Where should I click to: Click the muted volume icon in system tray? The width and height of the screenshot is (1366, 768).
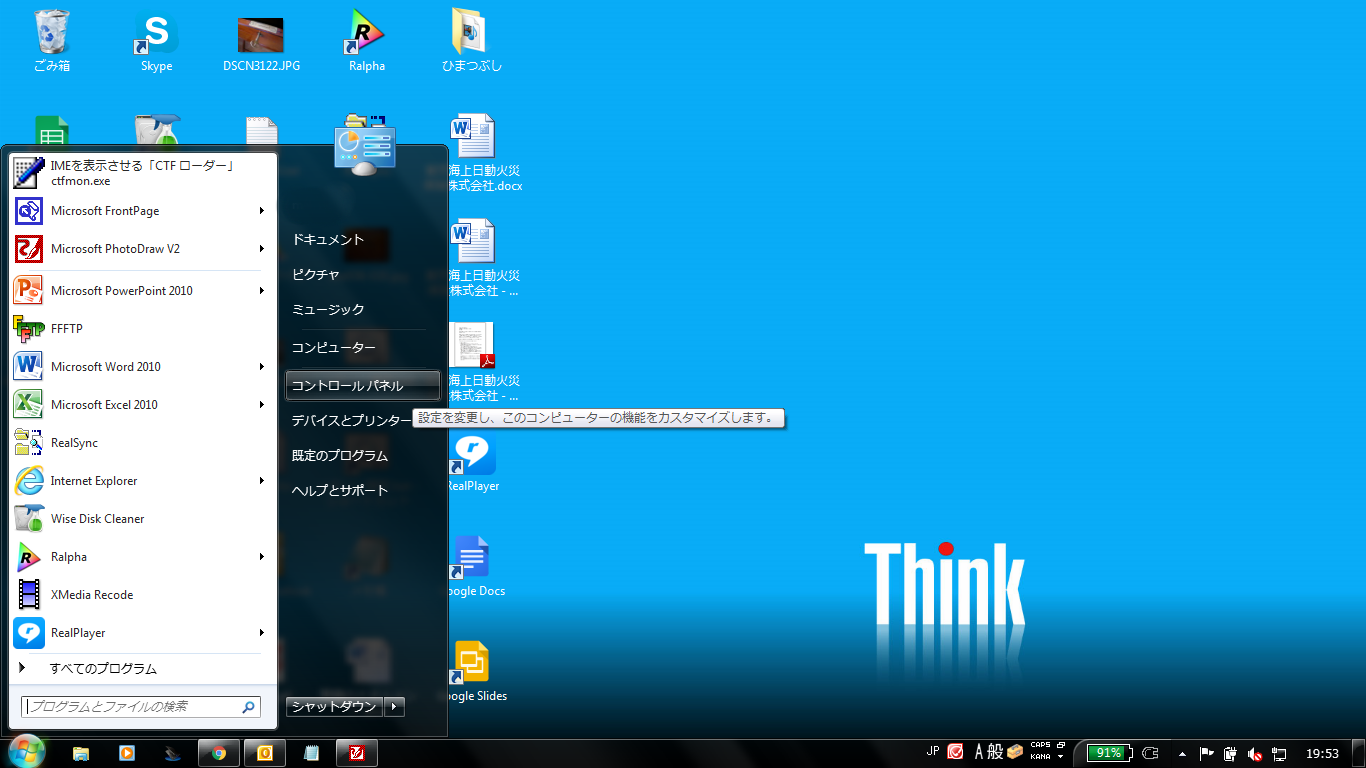[1254, 754]
